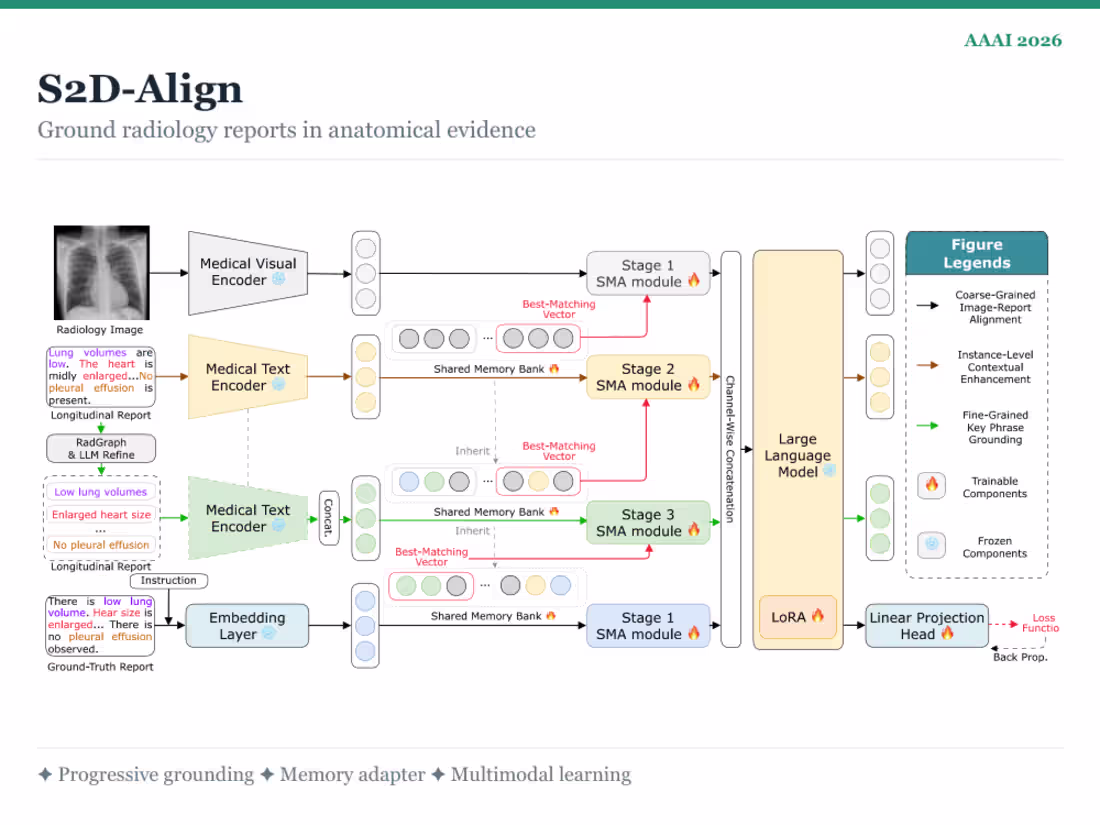Click the "S2D-Align" slide title
Image resolution: width=1100 pixels, height=825 pixels.
[140, 89]
